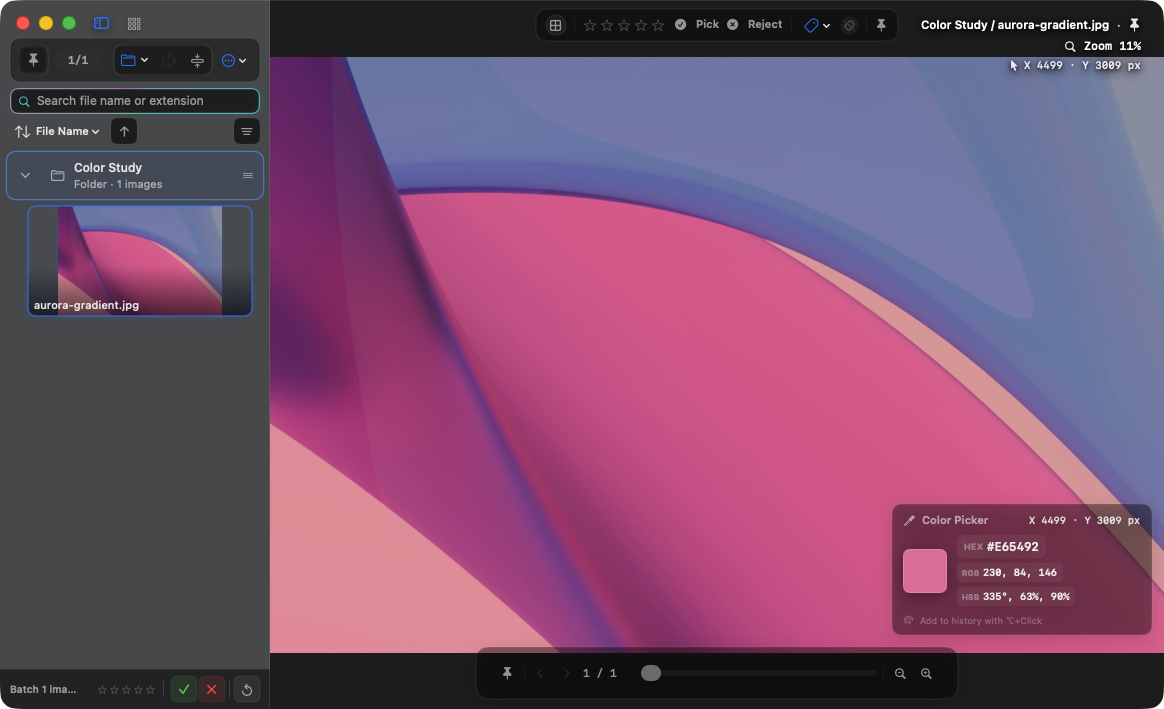The height and width of the screenshot is (709, 1164).
Task: Open the folder dropdown in sidebar toolbar
Action: (134, 60)
